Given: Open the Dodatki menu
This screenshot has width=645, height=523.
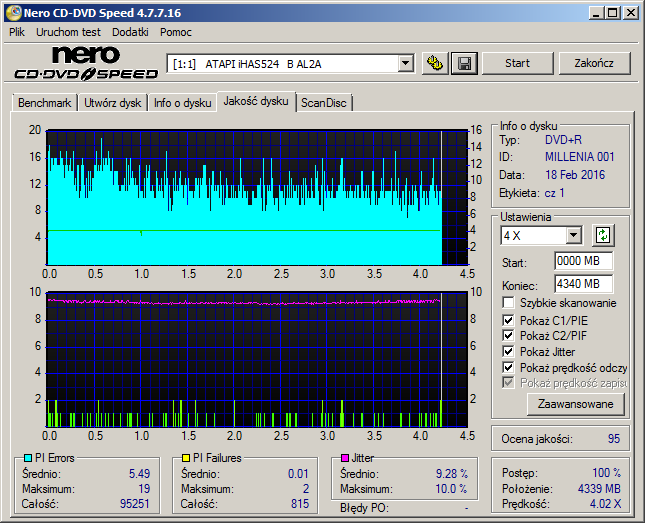Looking at the screenshot, I should pos(130,32).
